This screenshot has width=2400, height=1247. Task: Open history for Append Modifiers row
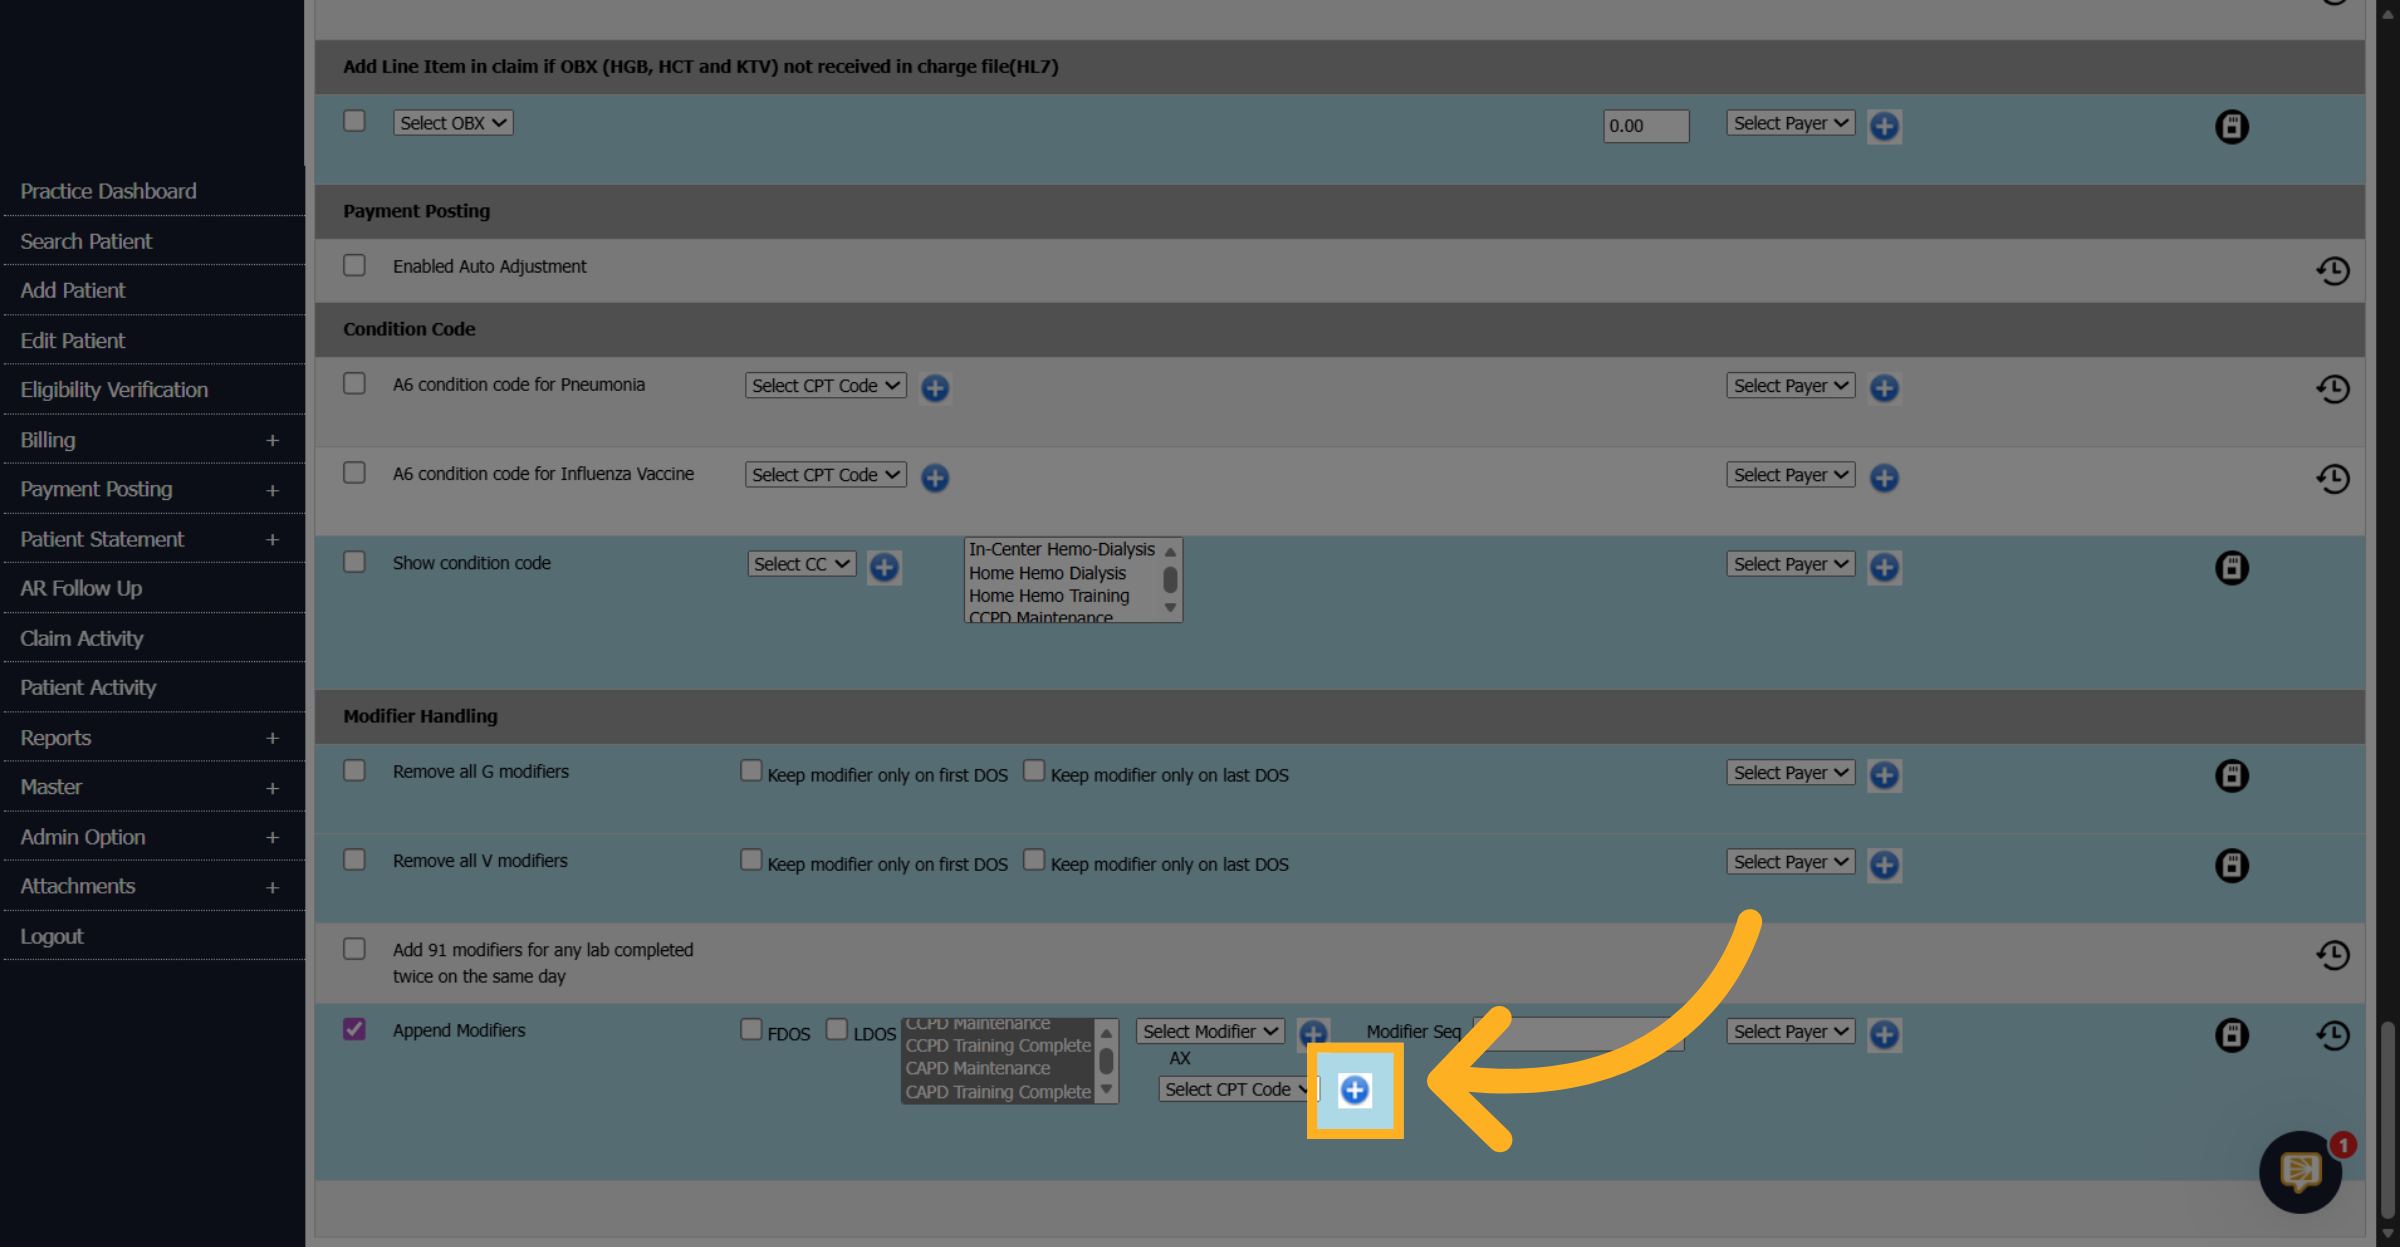pyautogui.click(x=2333, y=1035)
